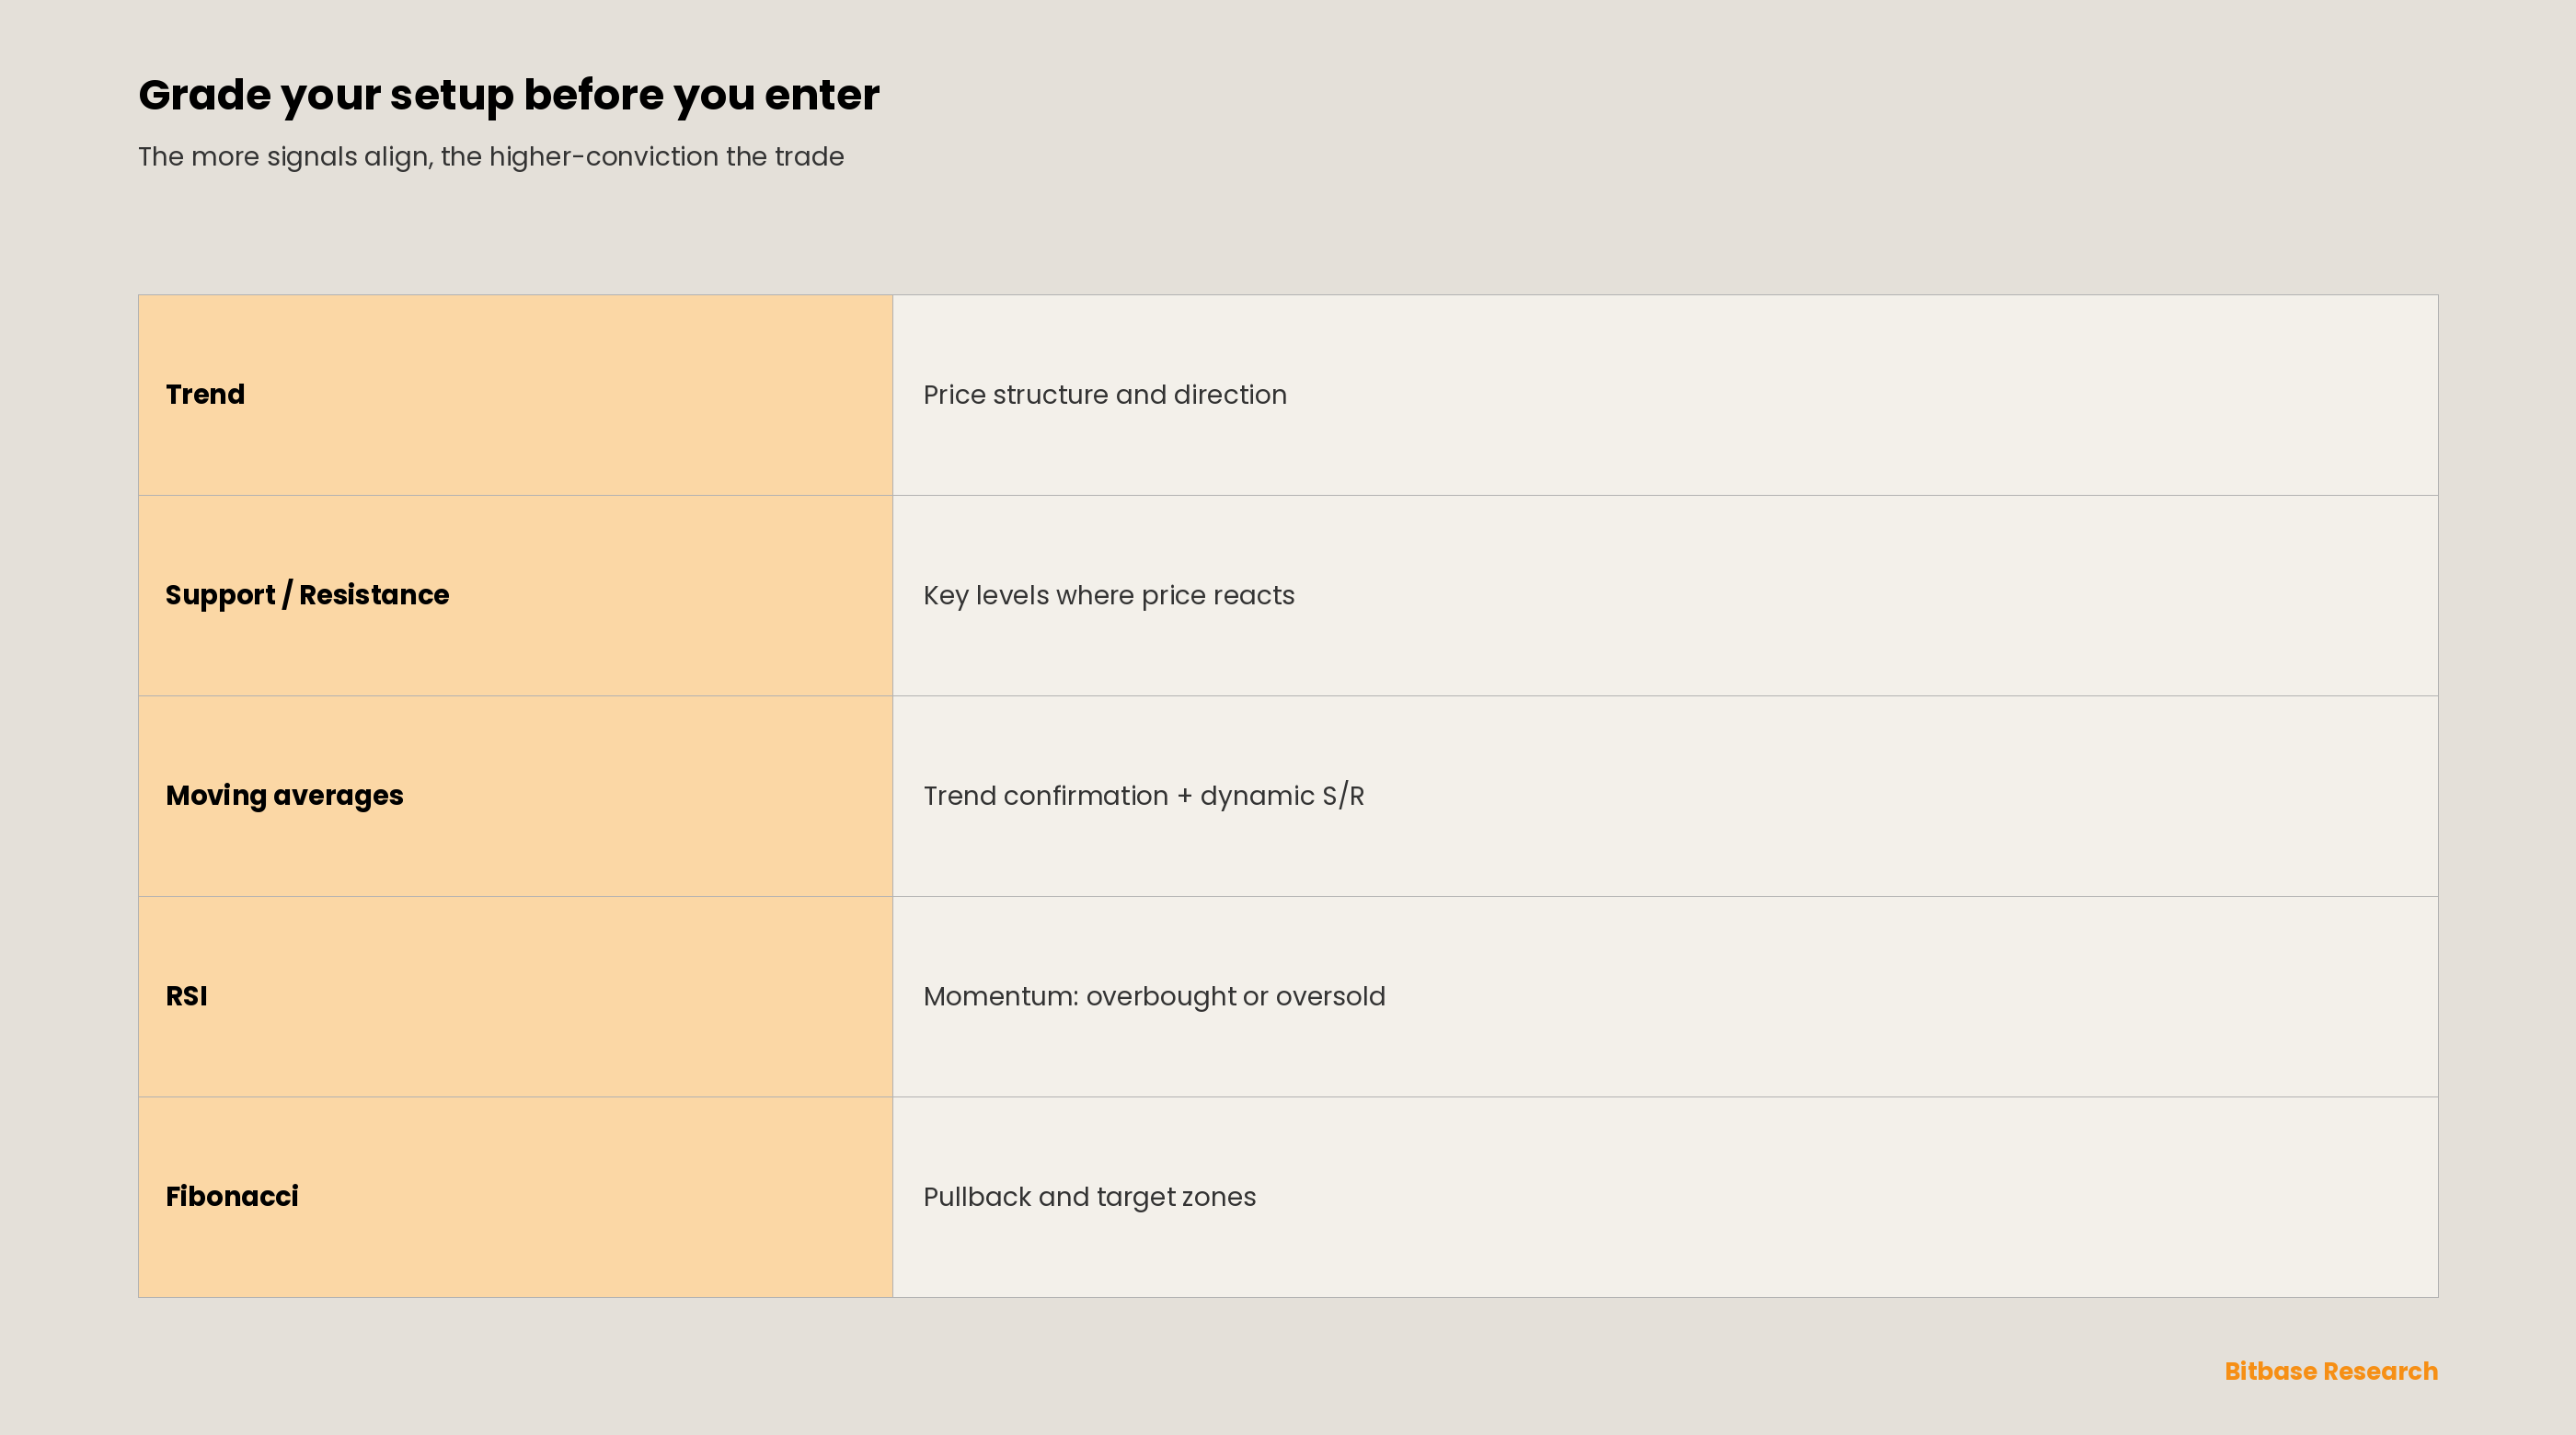The image size is (2576, 1435).
Task: Select 'Price structure and direction' text
Action: click(1105, 395)
